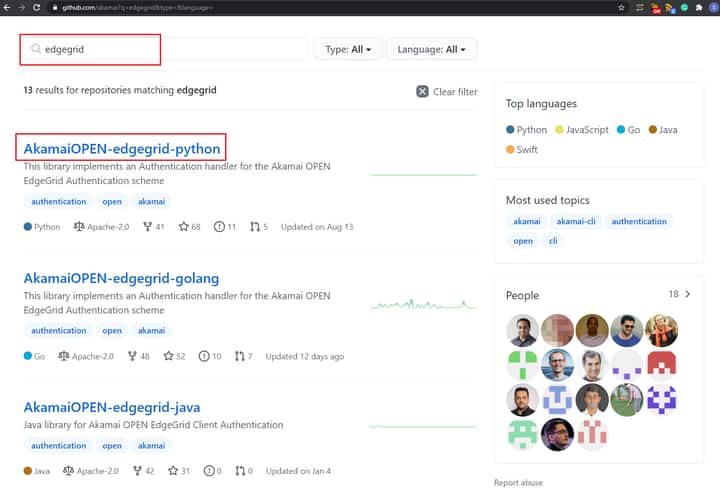
Task: Click the stargazers star icon for edgegrid-python
Action: pyautogui.click(x=183, y=227)
